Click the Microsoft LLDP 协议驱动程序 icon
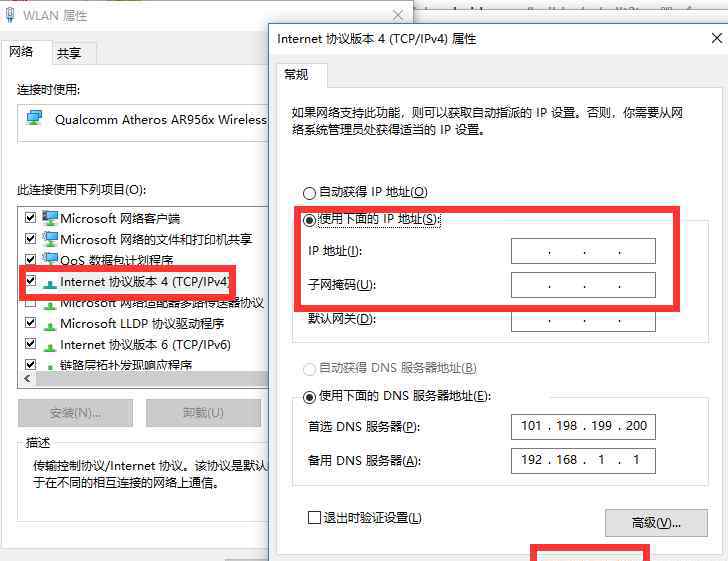Screen dimensions: 728x561 point(50,324)
